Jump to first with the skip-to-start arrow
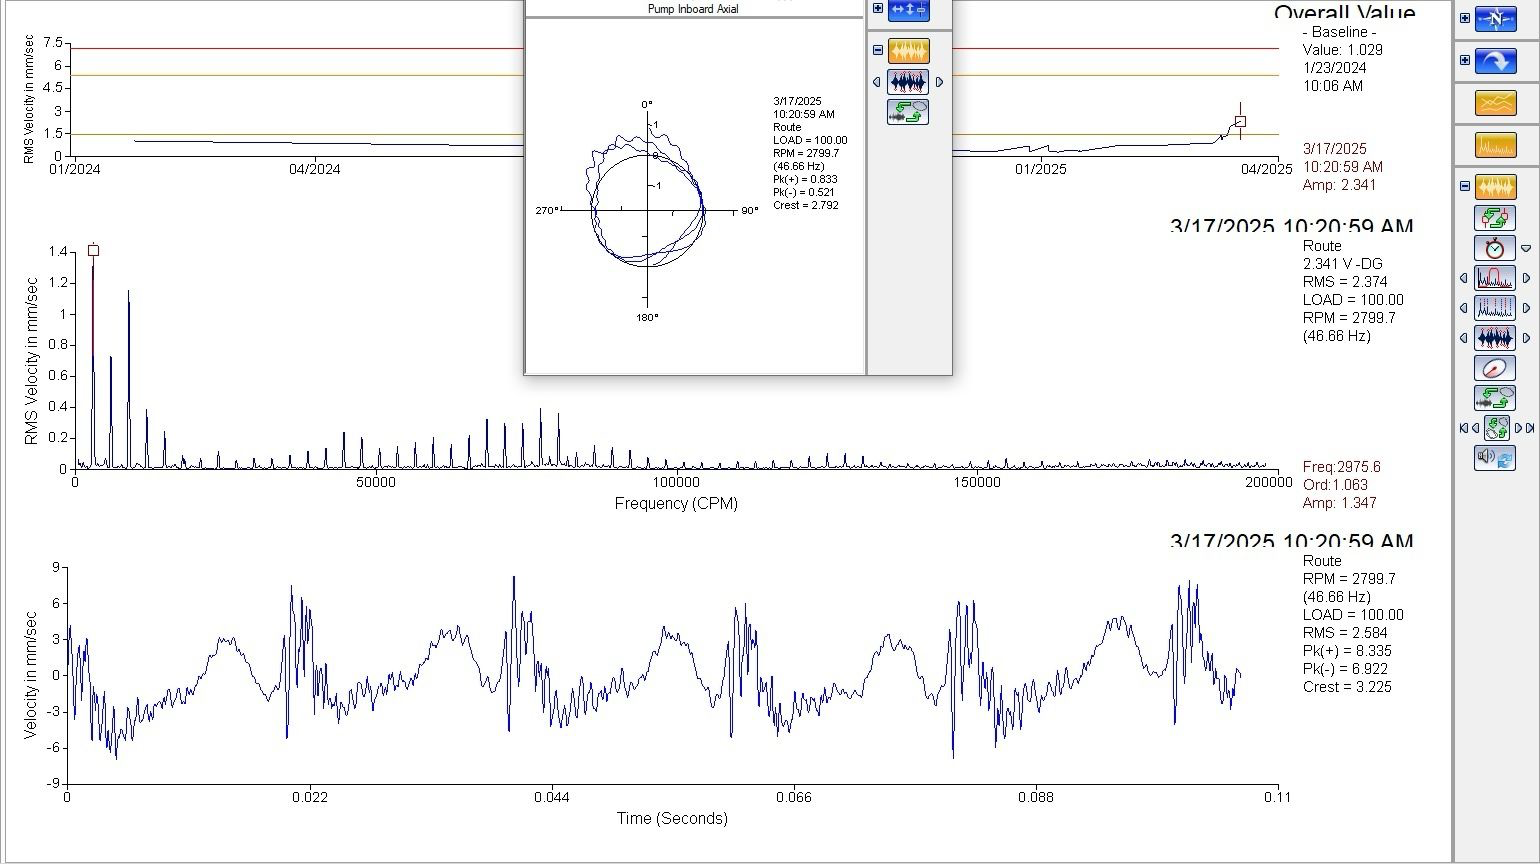The width and height of the screenshot is (1540, 864). 1463,428
